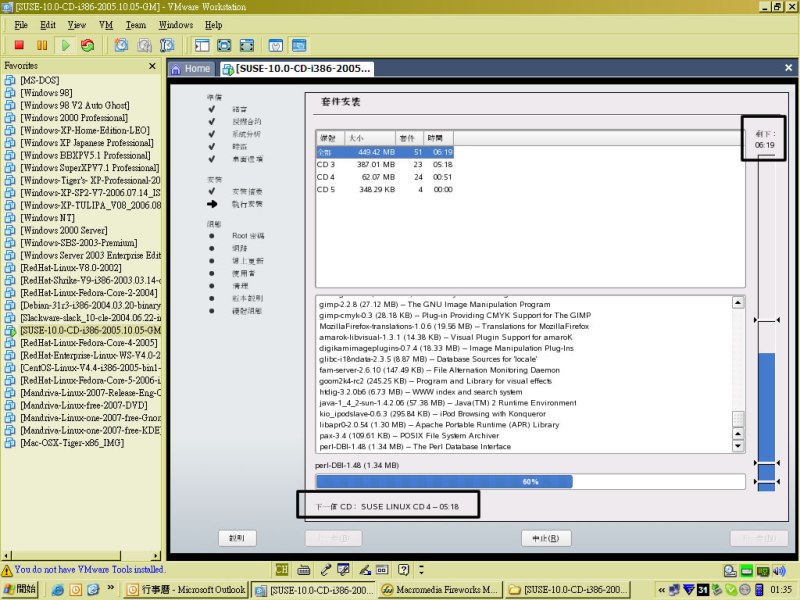
Task: Switch to the Home tab
Action: [x=191, y=68]
